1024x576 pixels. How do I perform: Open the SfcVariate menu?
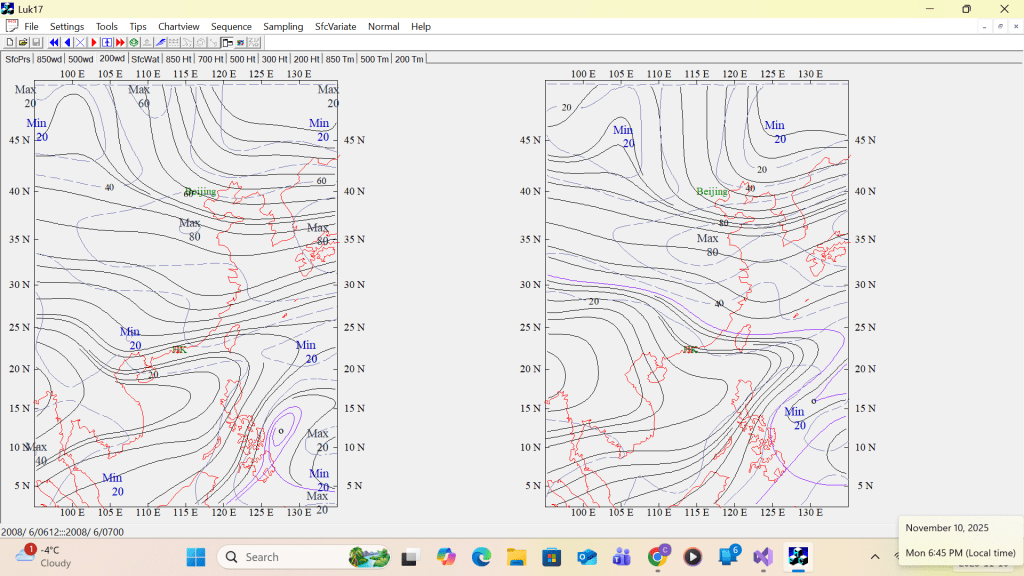pos(335,26)
